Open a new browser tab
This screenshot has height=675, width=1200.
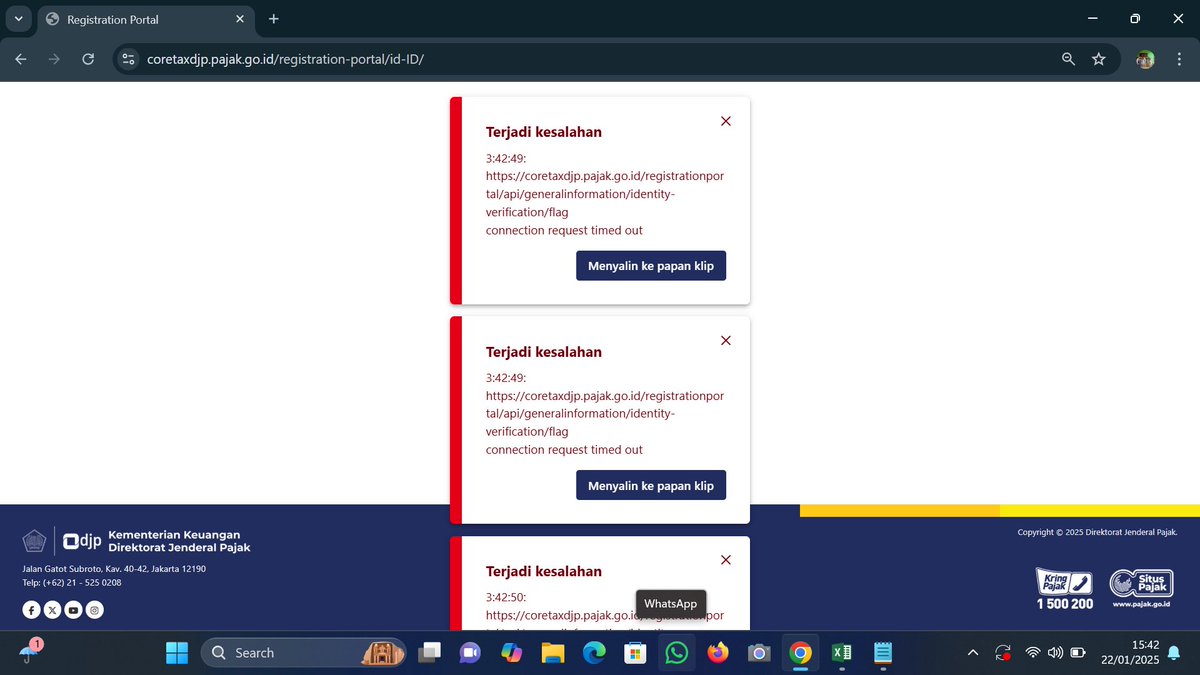pyautogui.click(x=274, y=19)
